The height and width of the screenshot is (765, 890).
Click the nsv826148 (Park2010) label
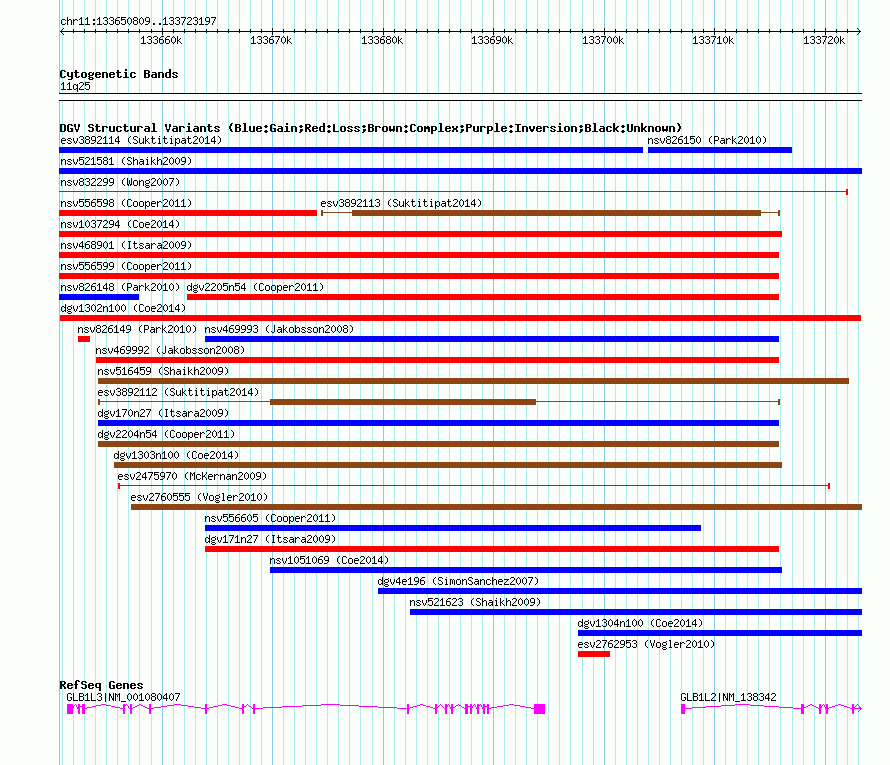(x=120, y=287)
